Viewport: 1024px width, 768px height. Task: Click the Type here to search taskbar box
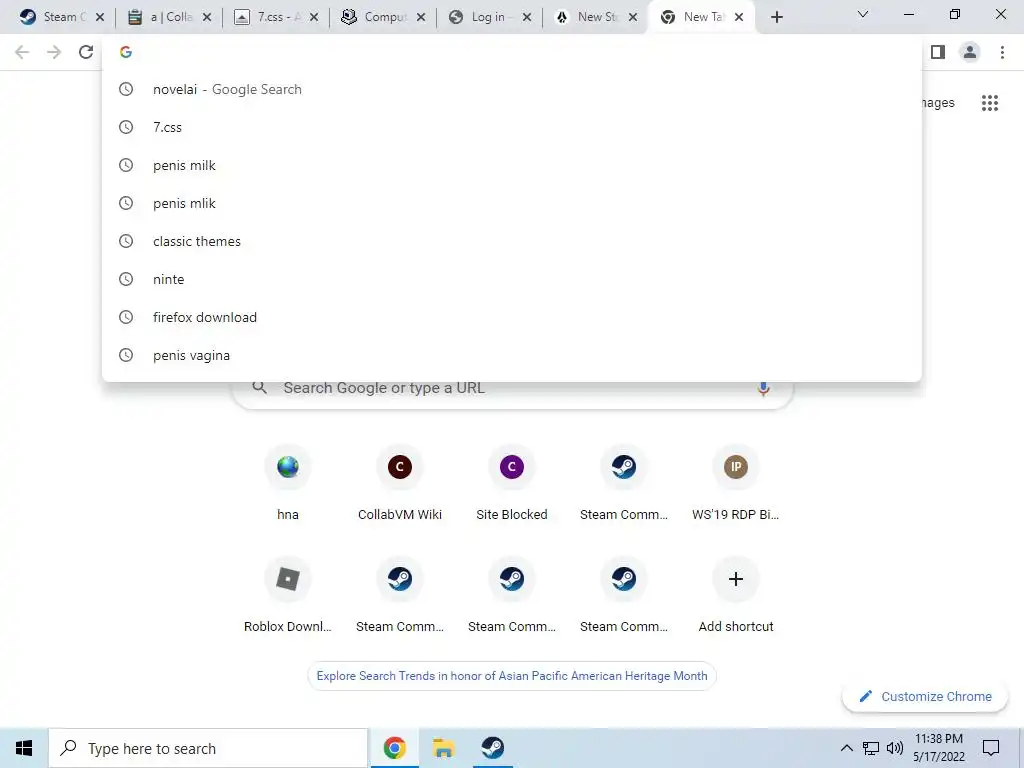[x=208, y=748]
